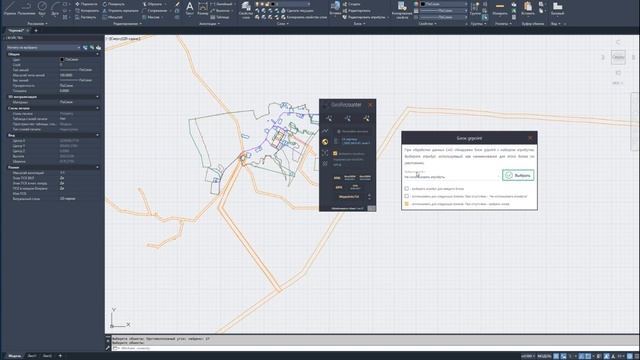640x360 pixels.
Task: Check second checkbox in Блок gcpoint dialog
Action: (x=407, y=196)
